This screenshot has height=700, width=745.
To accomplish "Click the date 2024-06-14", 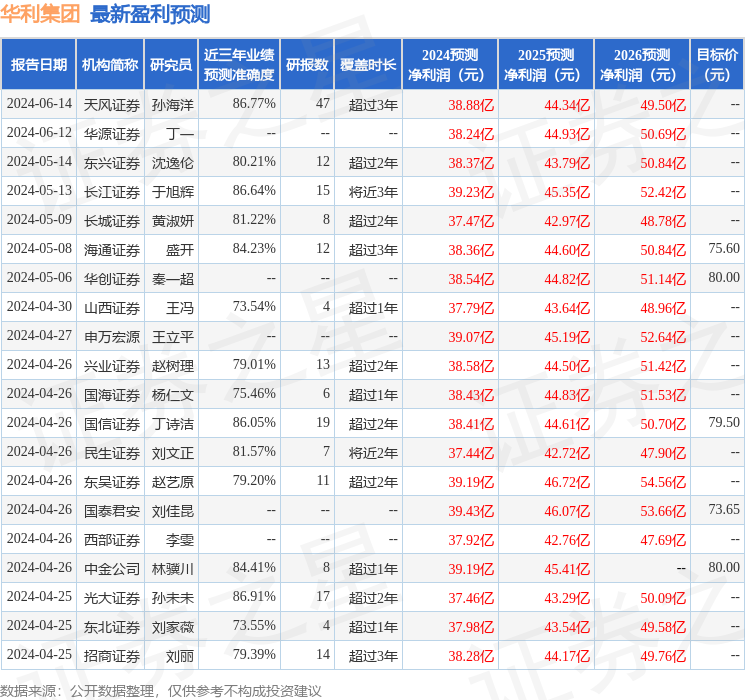I will [39, 104].
